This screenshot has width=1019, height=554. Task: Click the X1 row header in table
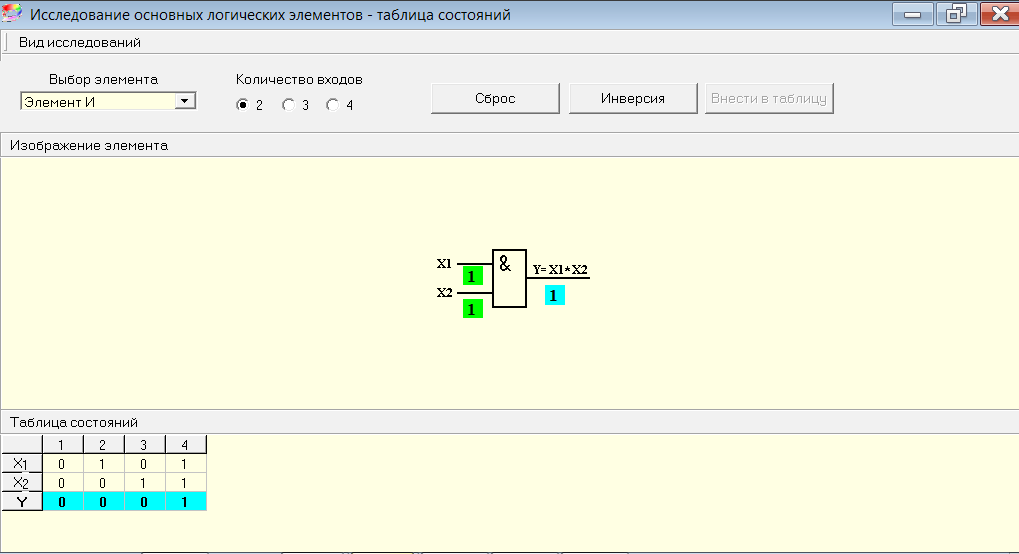pos(21,464)
